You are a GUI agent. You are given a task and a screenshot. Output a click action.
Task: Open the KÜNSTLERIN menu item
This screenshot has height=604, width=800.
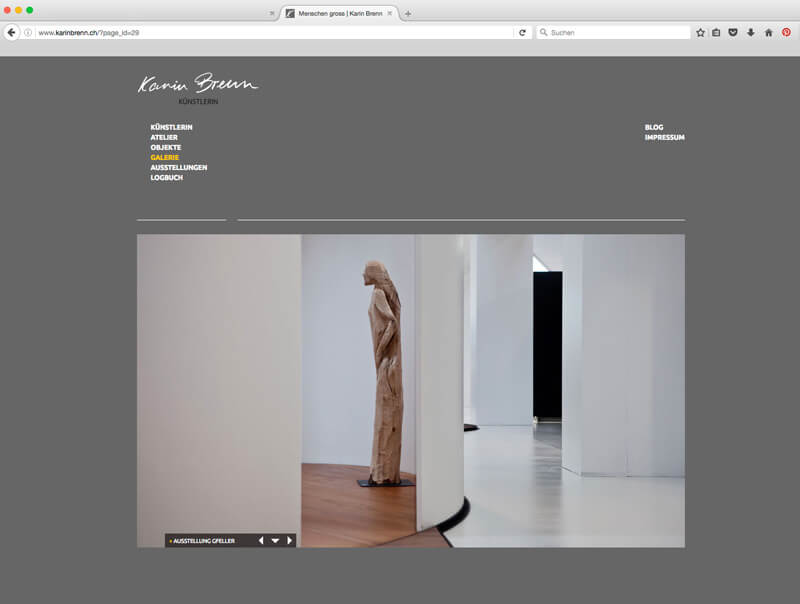[171, 127]
